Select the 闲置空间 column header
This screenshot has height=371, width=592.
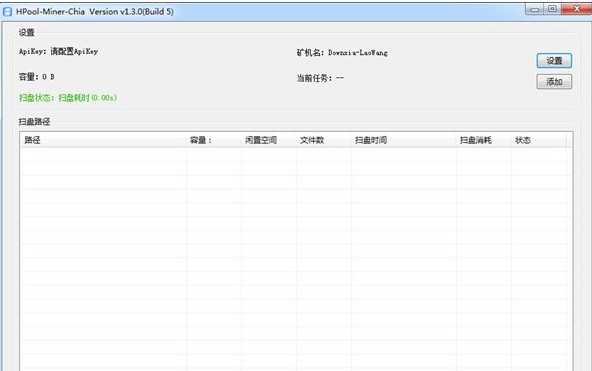tap(269, 140)
